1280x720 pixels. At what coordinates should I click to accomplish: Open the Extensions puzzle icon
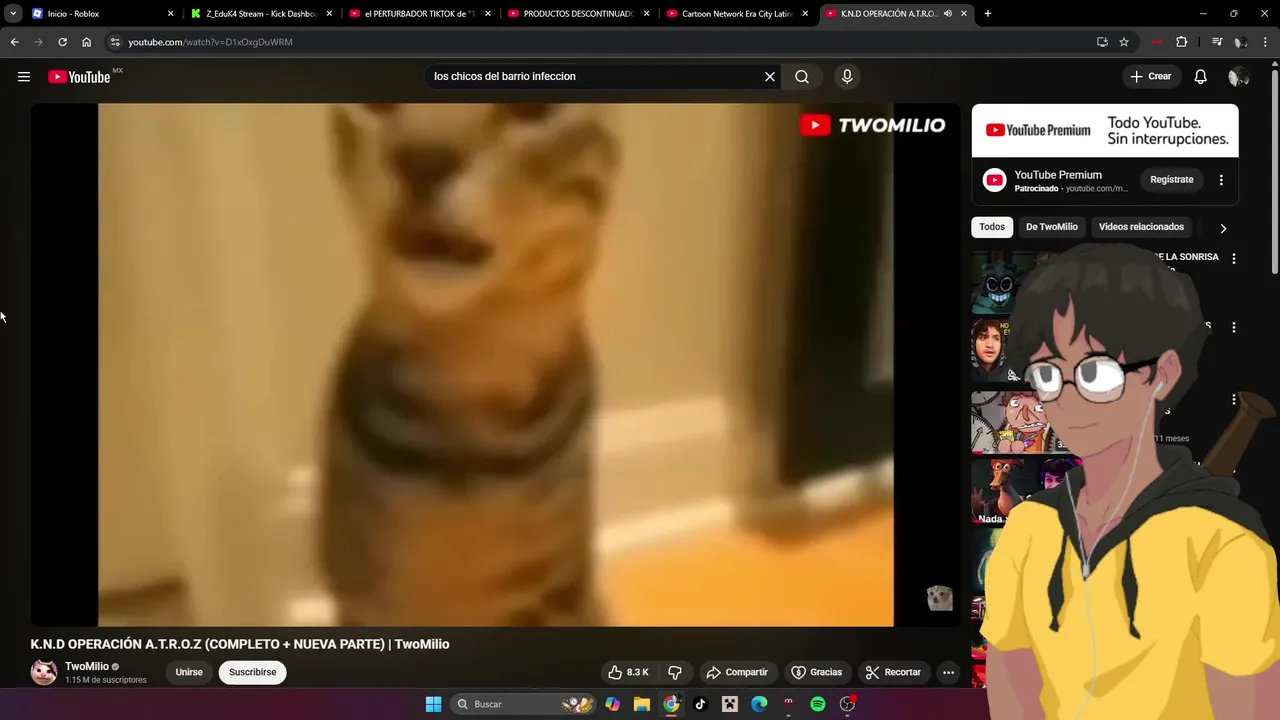(1181, 42)
